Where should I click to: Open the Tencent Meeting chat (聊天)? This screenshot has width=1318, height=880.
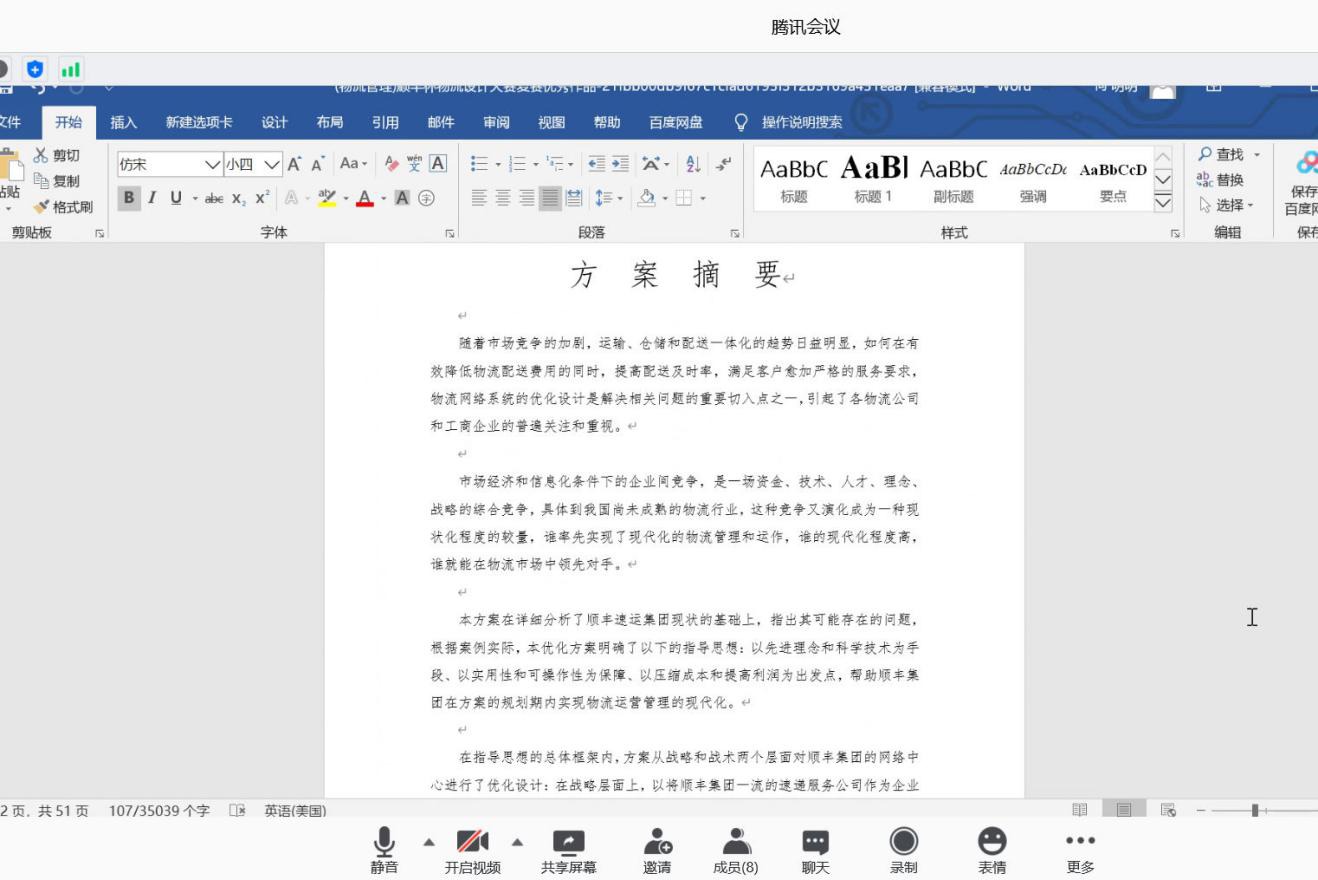[x=815, y=850]
